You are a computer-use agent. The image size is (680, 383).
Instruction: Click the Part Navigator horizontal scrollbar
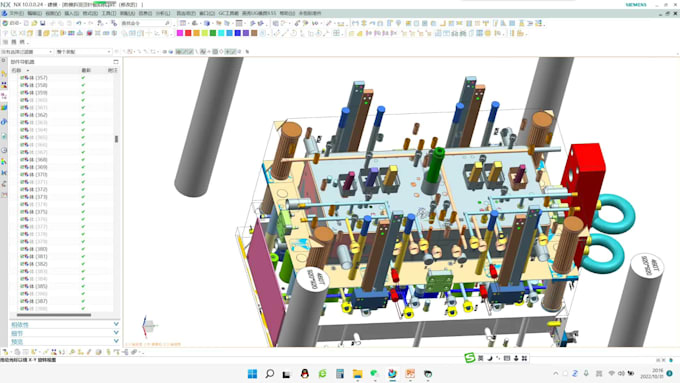coord(54,315)
